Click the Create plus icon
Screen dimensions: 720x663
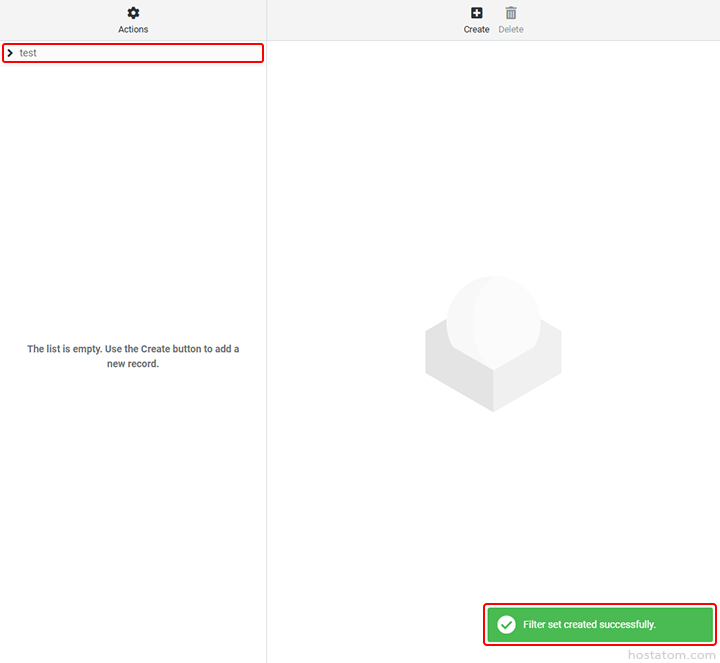click(x=476, y=13)
